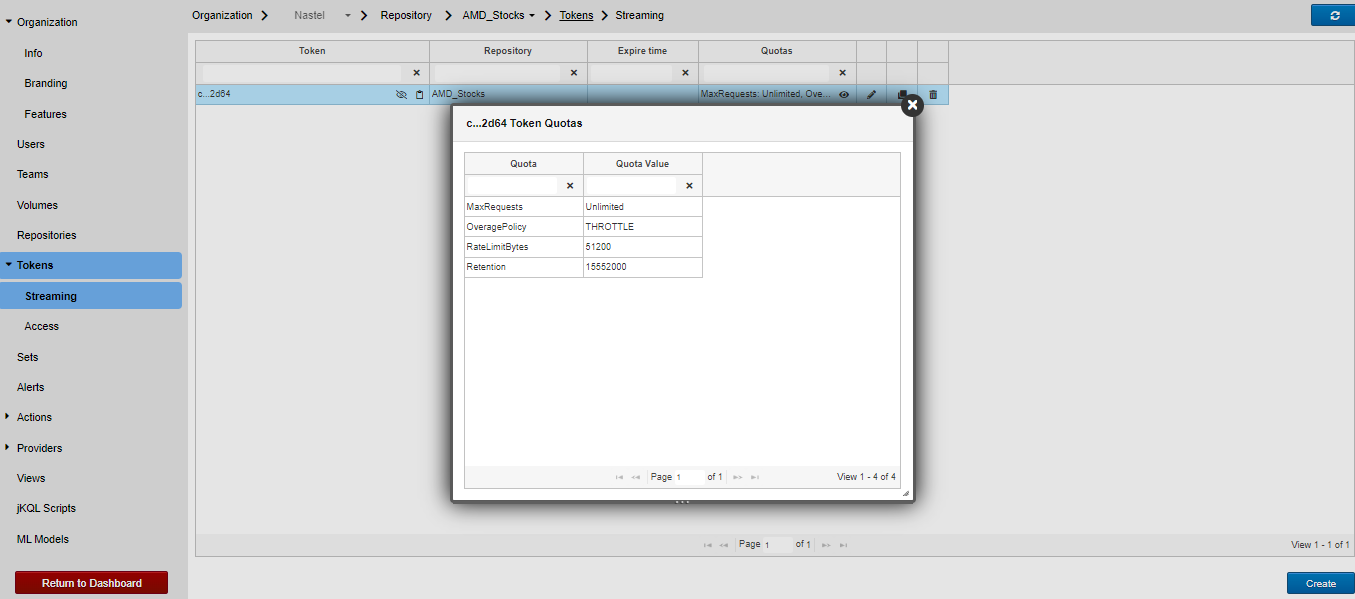View quotas eye icon in token row
Screen dimensions: 1355x599
click(x=843, y=95)
